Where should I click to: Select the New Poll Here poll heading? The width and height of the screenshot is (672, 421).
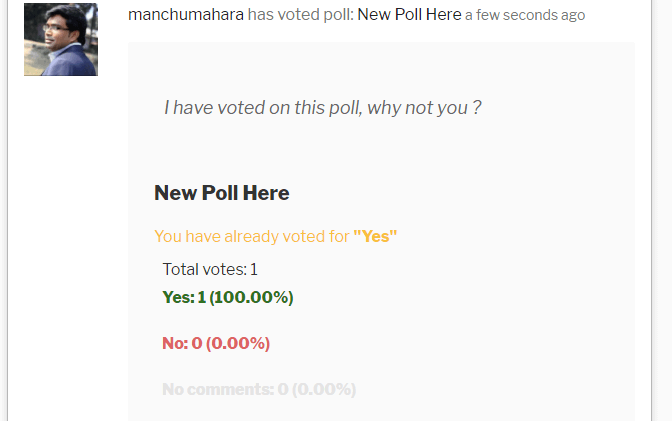(222, 192)
